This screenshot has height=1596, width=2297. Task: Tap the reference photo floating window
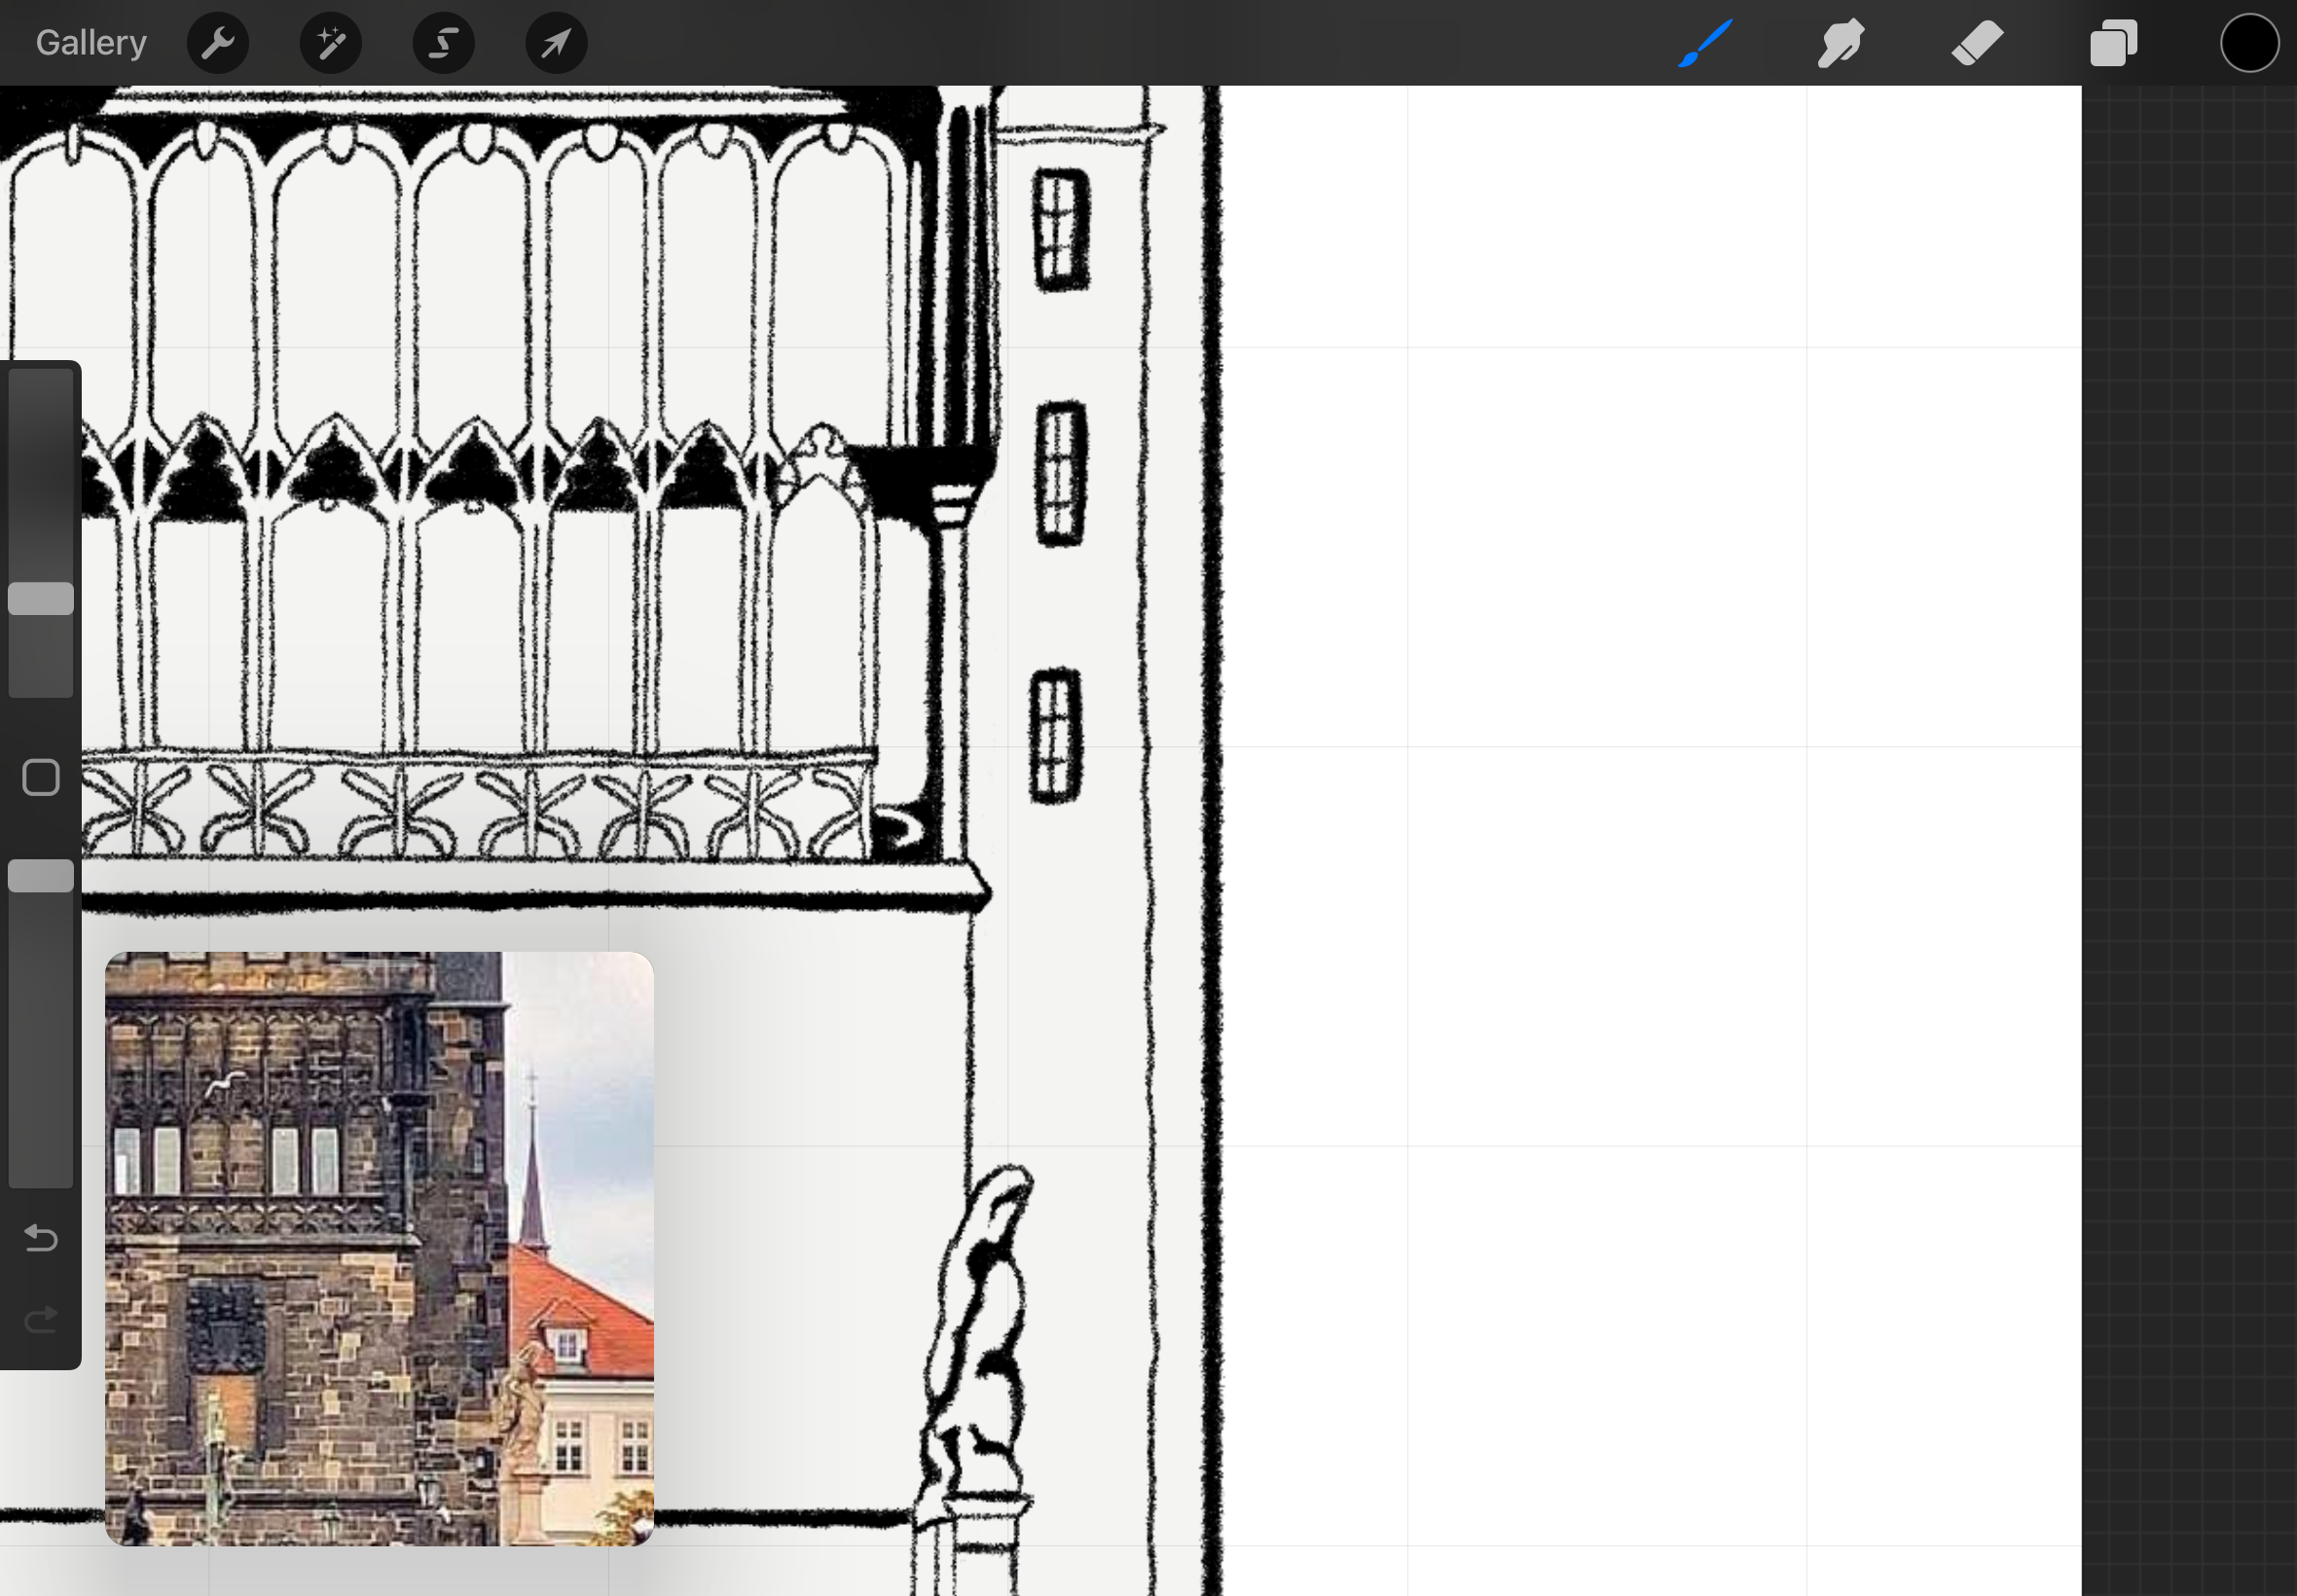click(x=379, y=1248)
